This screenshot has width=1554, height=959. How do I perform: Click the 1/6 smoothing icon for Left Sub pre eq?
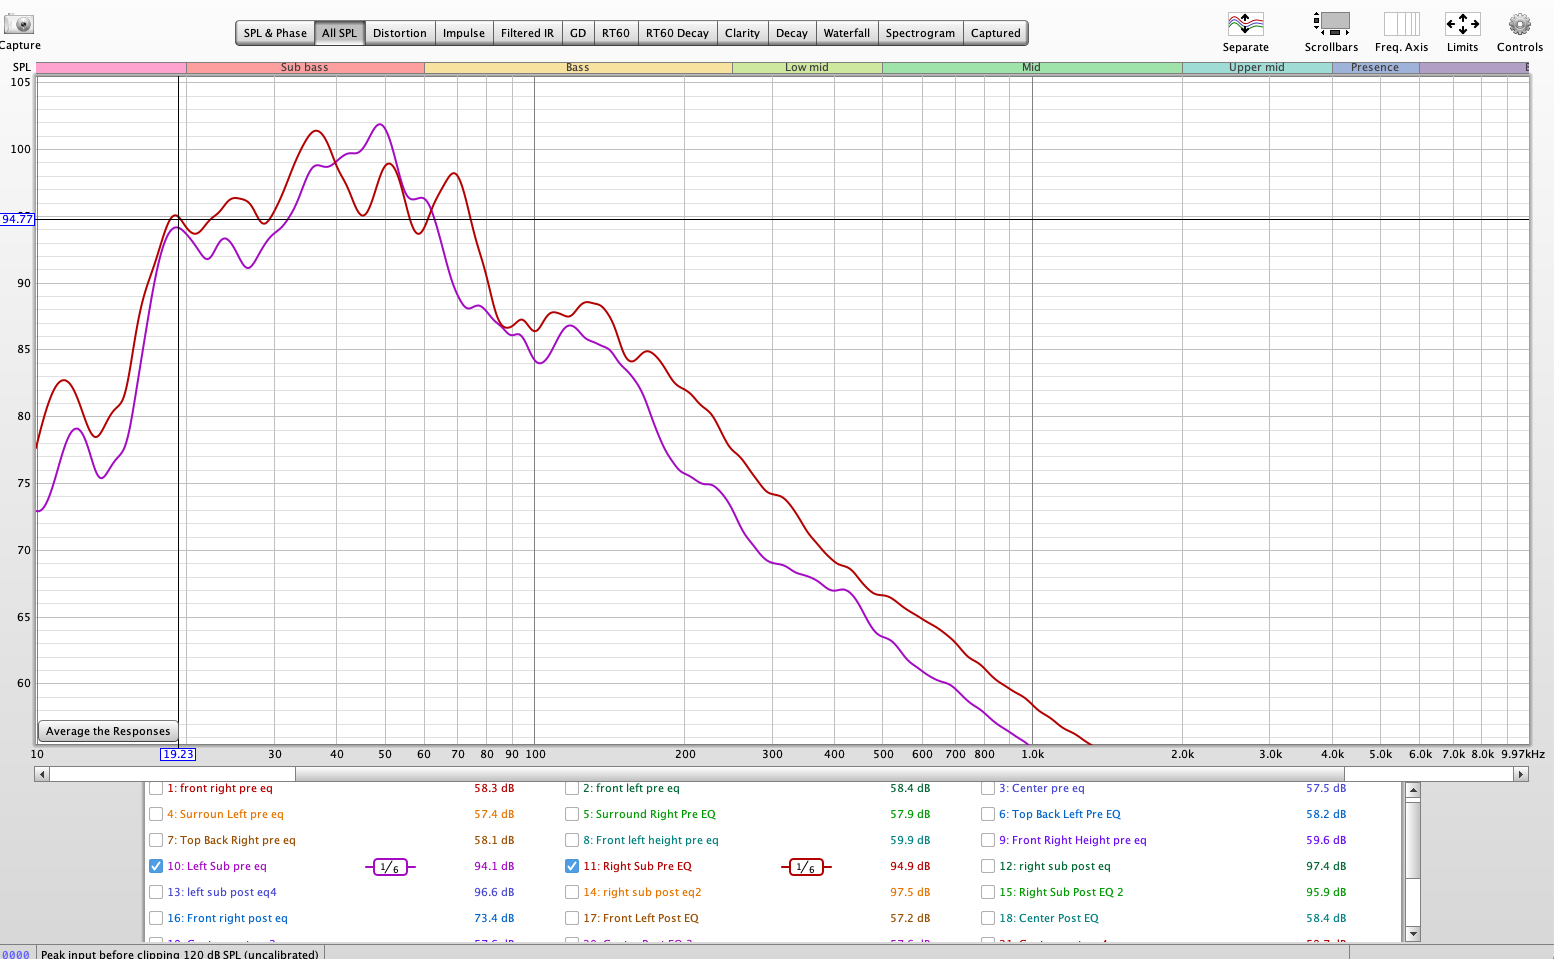(390, 867)
